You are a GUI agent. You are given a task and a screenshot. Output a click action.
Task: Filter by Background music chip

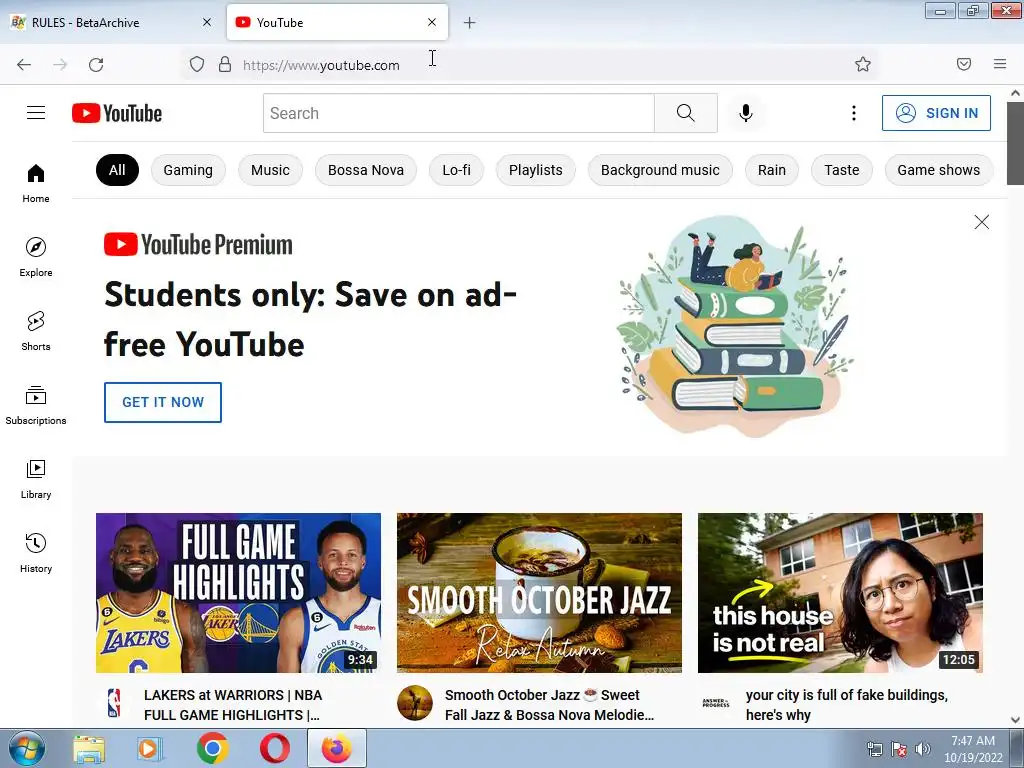tap(660, 170)
